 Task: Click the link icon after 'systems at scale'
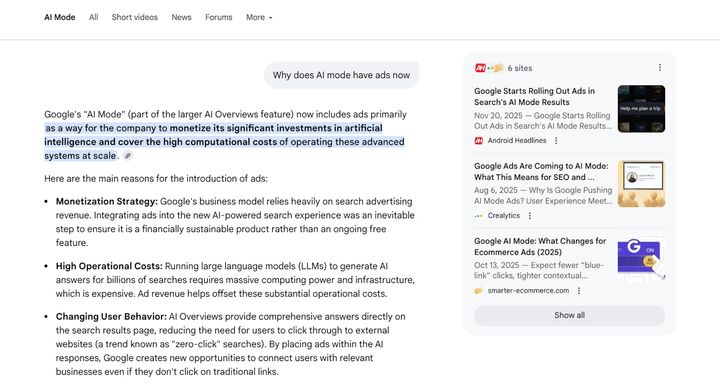128,156
